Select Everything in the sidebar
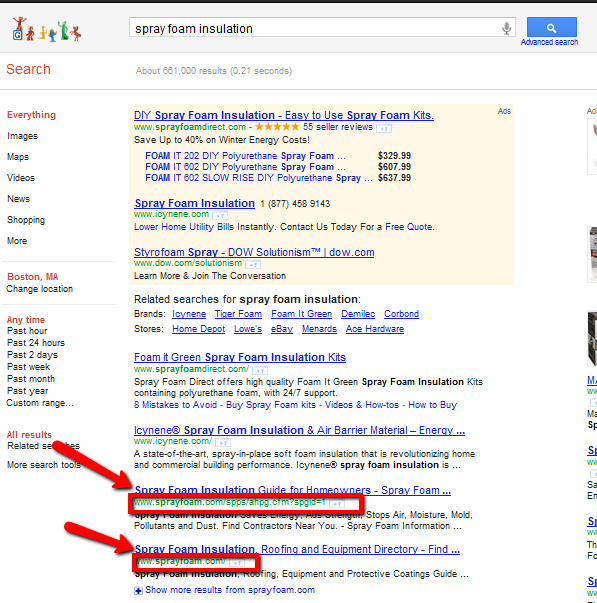The height and width of the screenshot is (603, 597). (31, 115)
